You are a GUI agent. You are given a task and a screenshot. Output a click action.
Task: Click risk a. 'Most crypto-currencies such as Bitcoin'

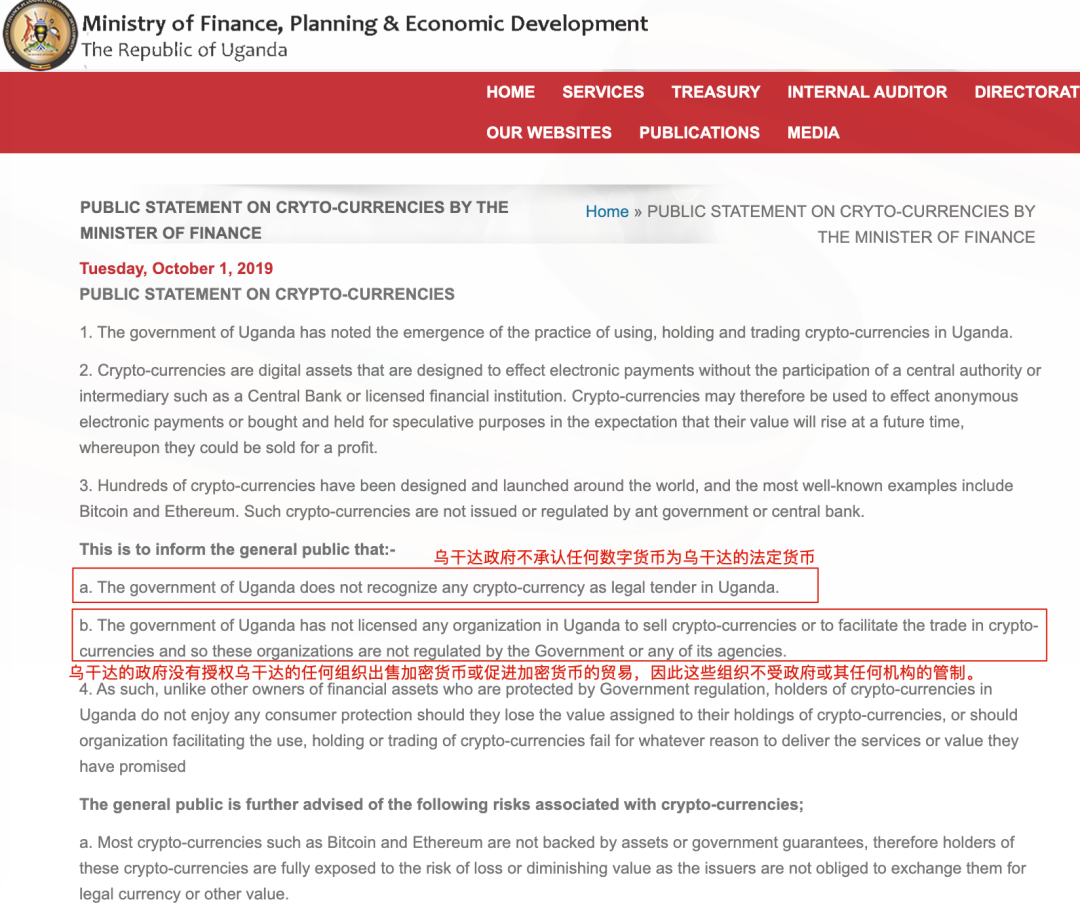[x=552, y=868]
